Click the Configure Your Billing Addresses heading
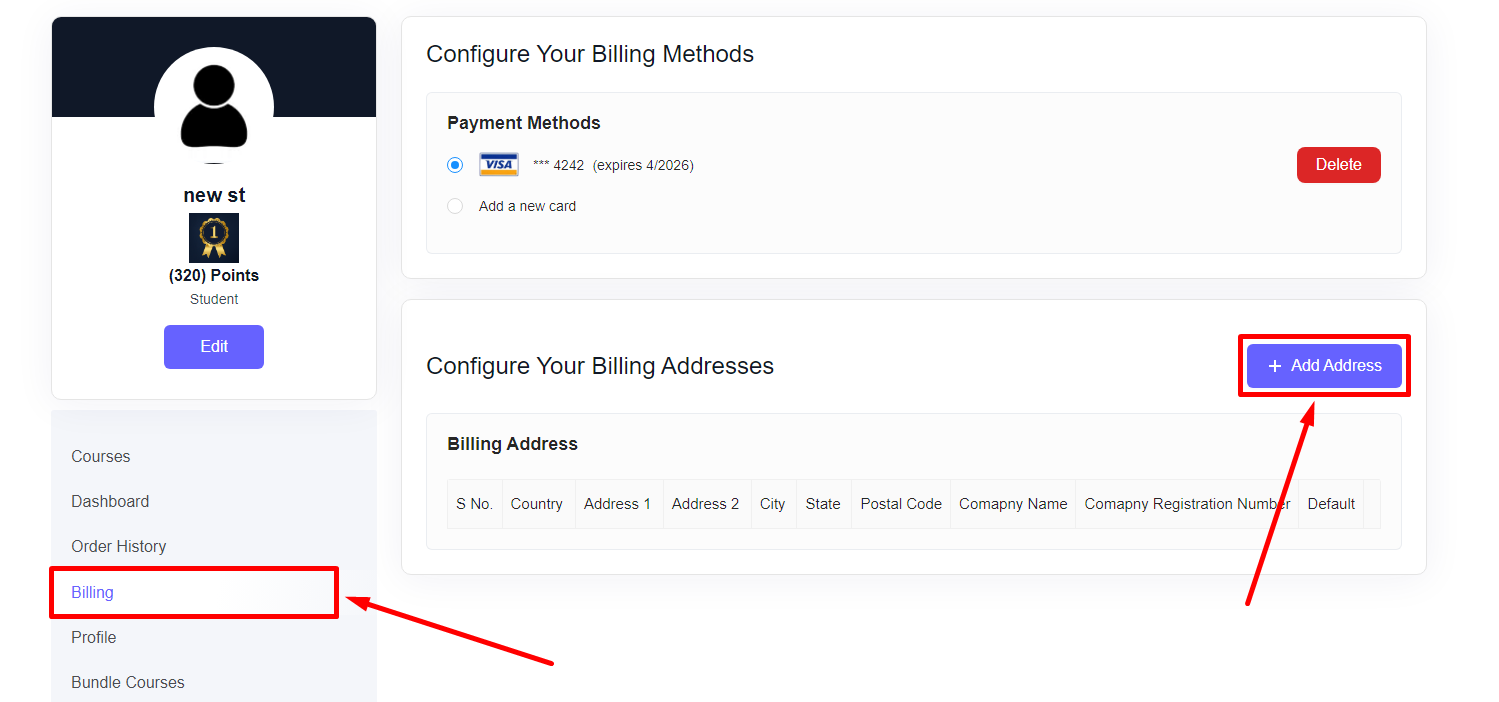Viewport: 1499px width, 702px height. (600, 366)
